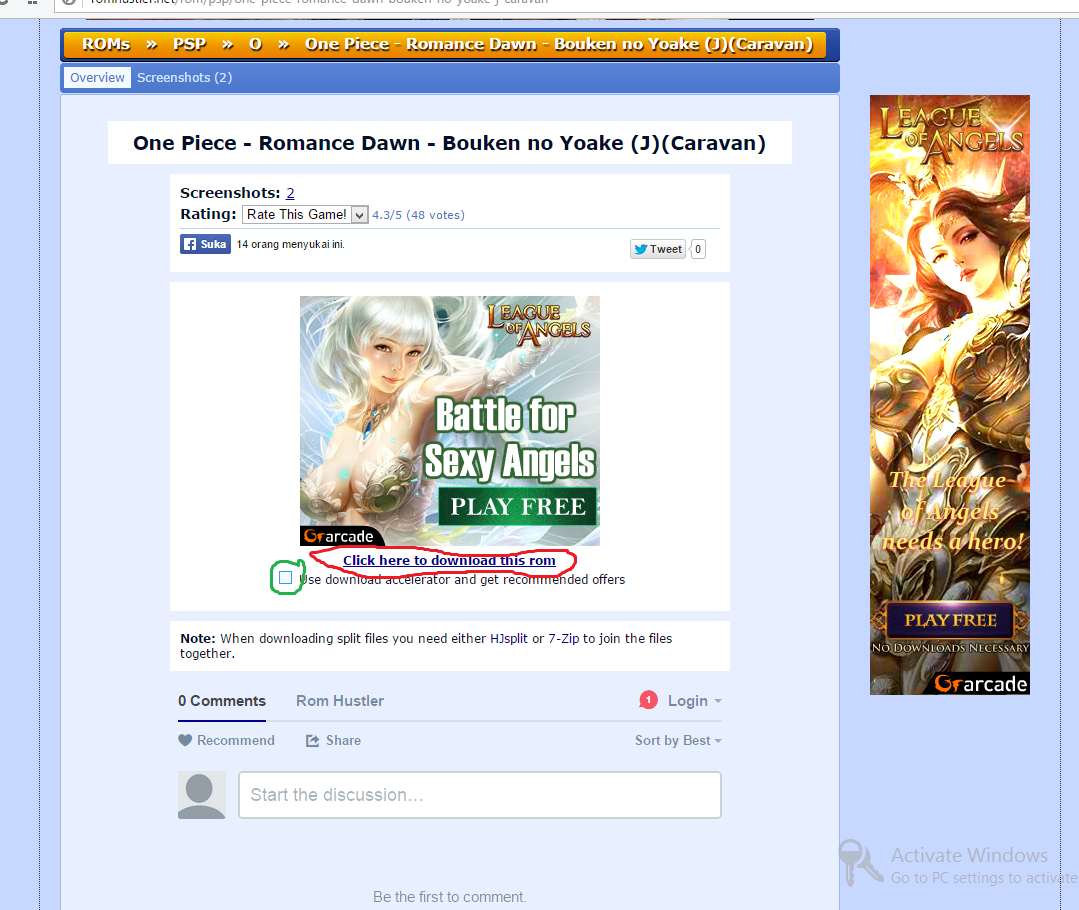Open the 7-Zip link

(x=564, y=639)
